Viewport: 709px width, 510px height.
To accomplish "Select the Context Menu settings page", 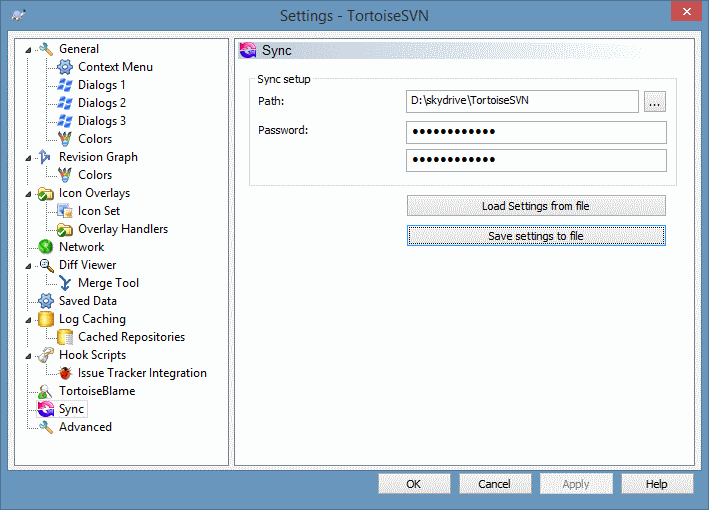I will (x=115, y=67).
